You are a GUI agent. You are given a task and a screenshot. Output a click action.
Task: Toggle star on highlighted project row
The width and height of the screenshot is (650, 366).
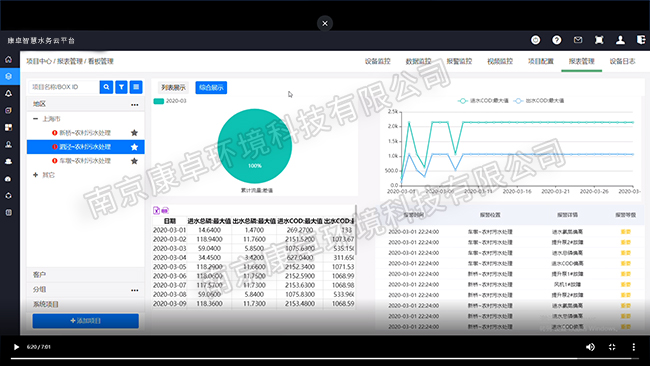tap(134, 147)
